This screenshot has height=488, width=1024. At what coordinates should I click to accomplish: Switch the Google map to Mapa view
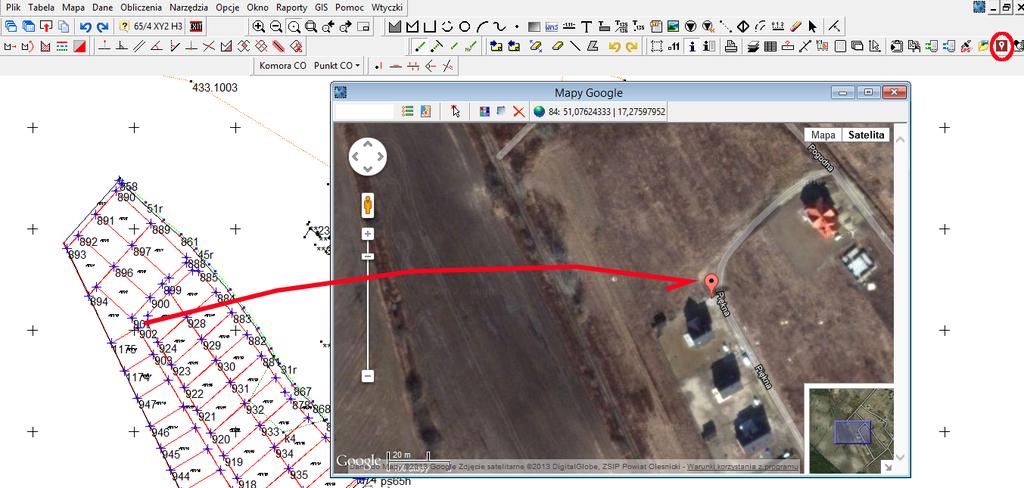[x=823, y=135]
